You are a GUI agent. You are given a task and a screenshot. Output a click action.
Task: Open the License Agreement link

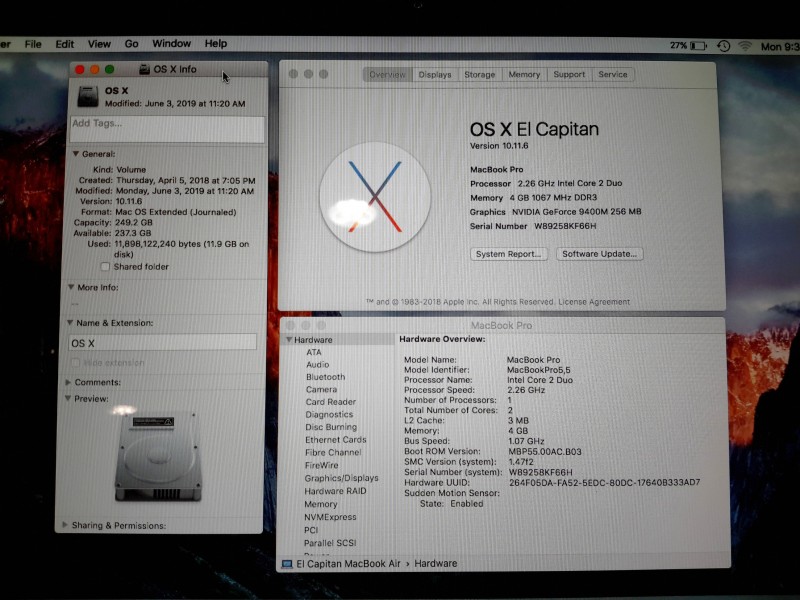coord(594,302)
